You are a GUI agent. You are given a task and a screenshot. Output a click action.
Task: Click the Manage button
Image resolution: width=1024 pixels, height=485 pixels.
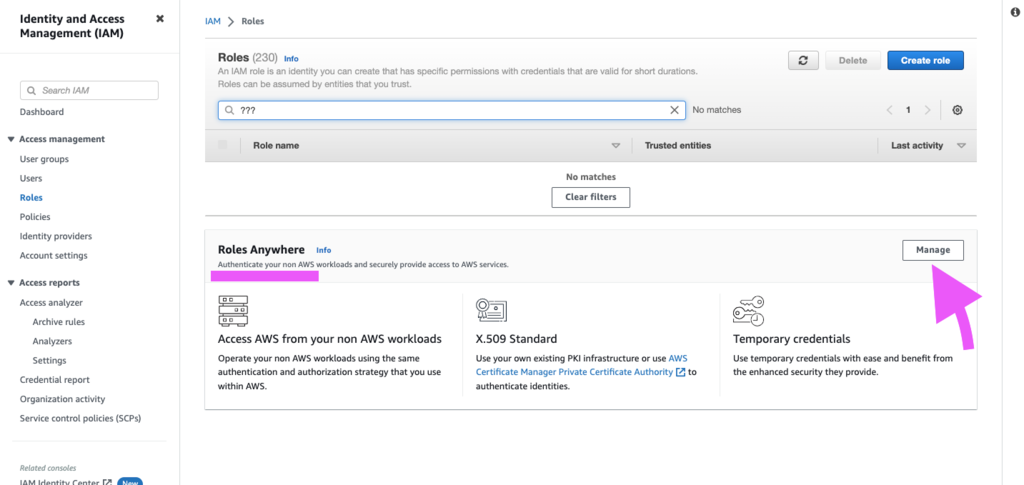(x=933, y=250)
